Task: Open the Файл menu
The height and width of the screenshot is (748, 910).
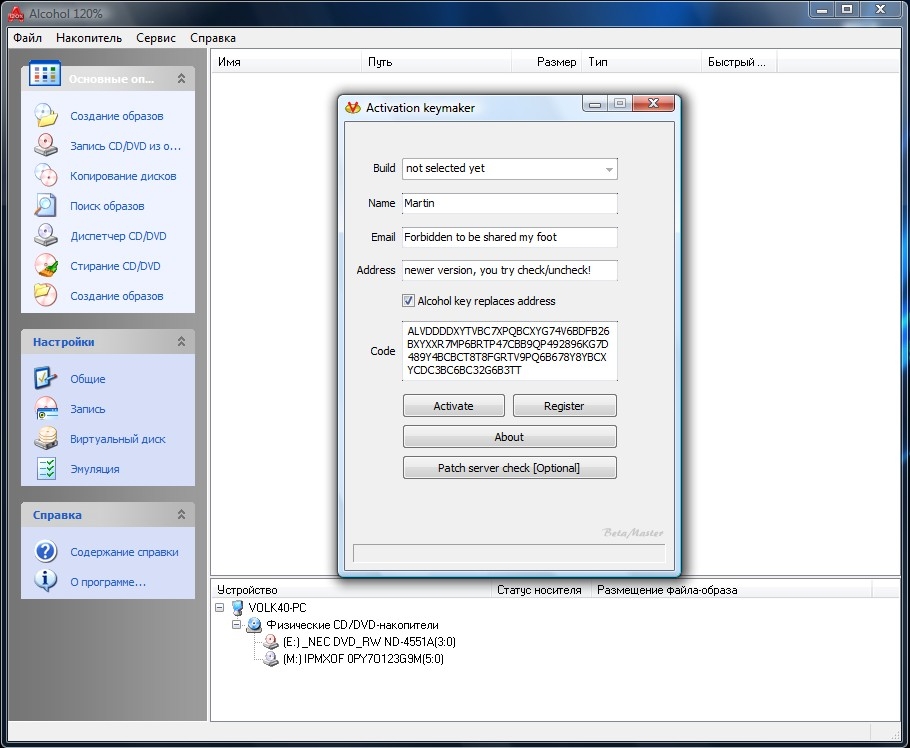Action: 27,38
